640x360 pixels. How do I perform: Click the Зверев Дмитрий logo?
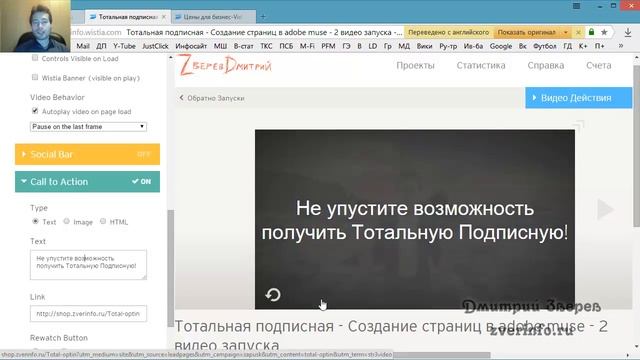pyautogui.click(x=225, y=66)
